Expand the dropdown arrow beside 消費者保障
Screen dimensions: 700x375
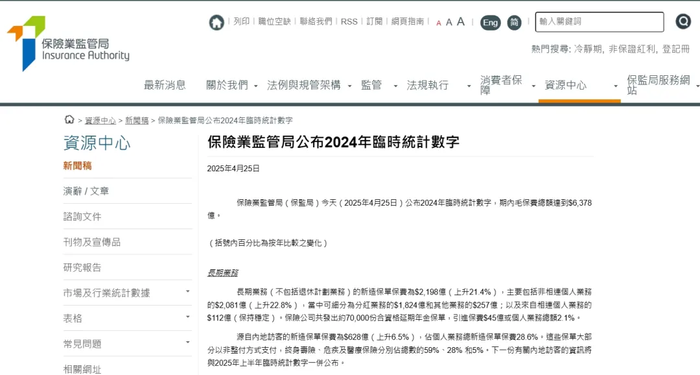click(533, 85)
